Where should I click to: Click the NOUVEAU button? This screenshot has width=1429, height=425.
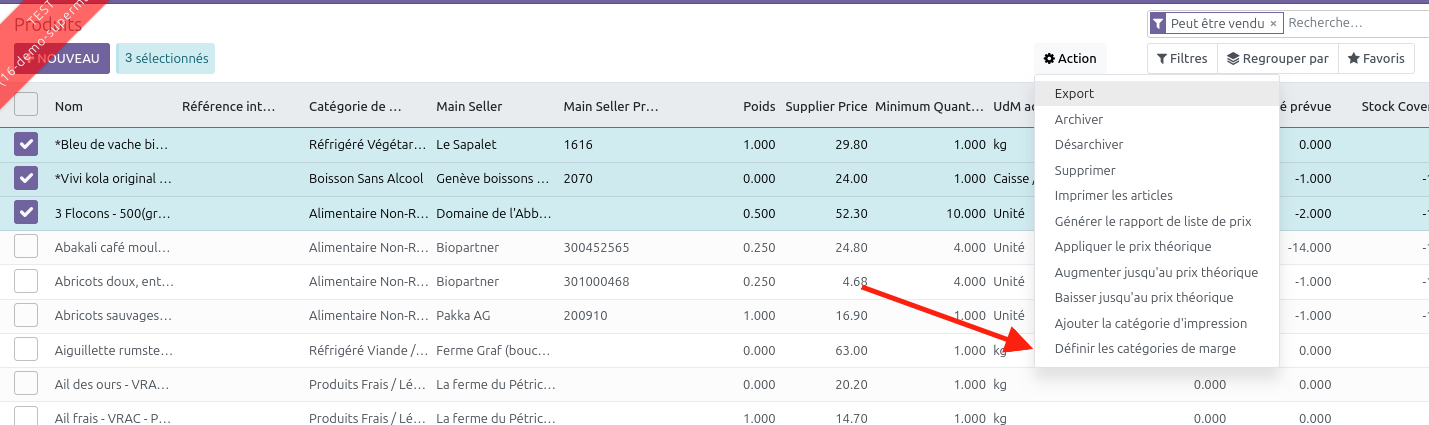62,59
